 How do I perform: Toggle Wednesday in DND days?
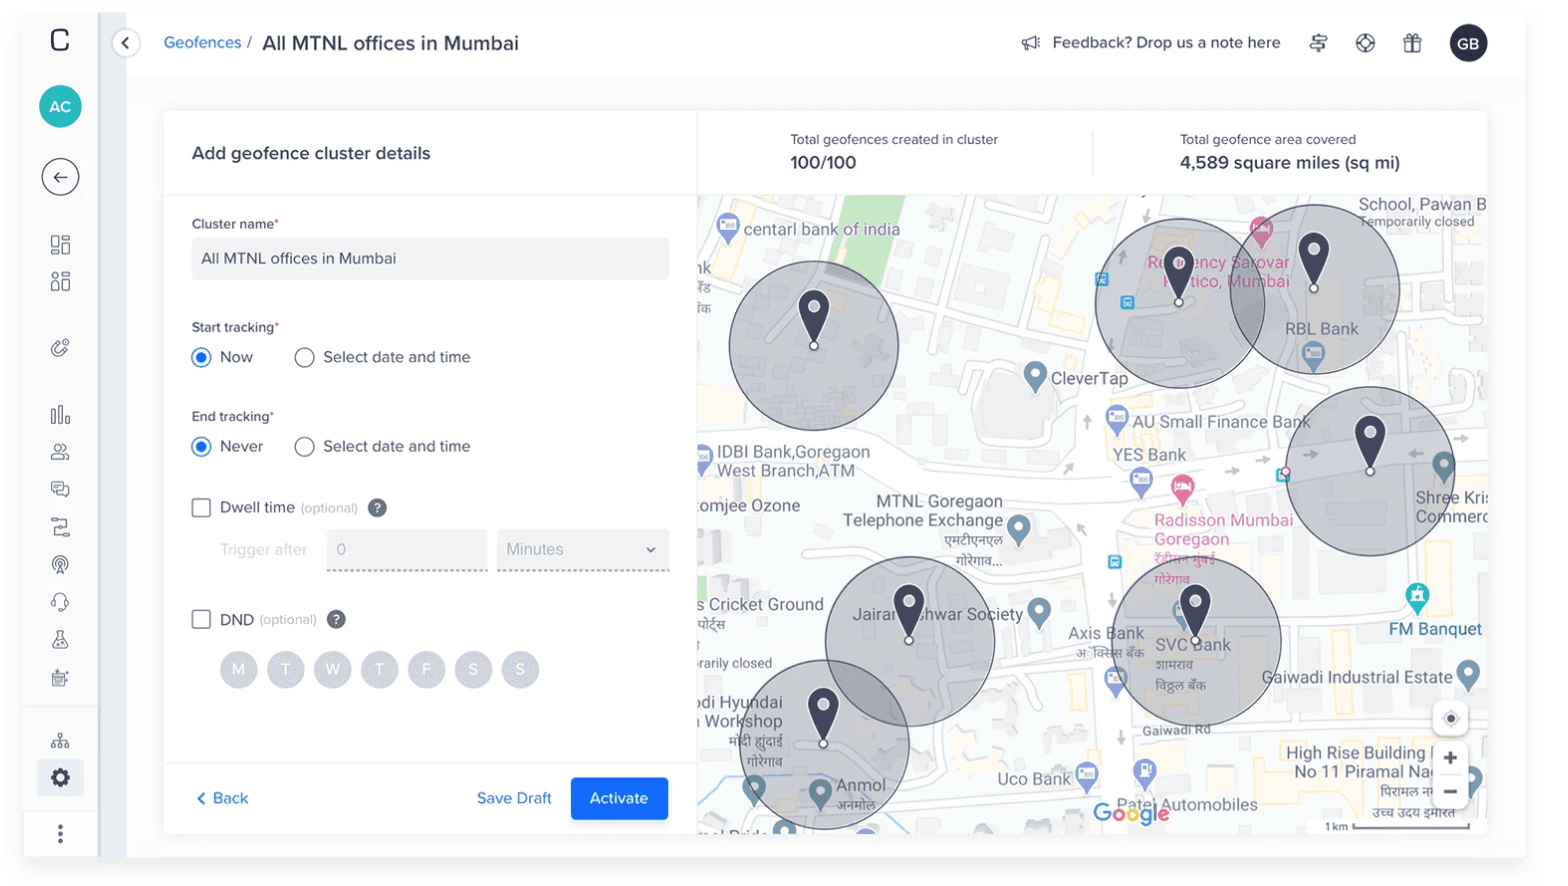pyautogui.click(x=332, y=669)
